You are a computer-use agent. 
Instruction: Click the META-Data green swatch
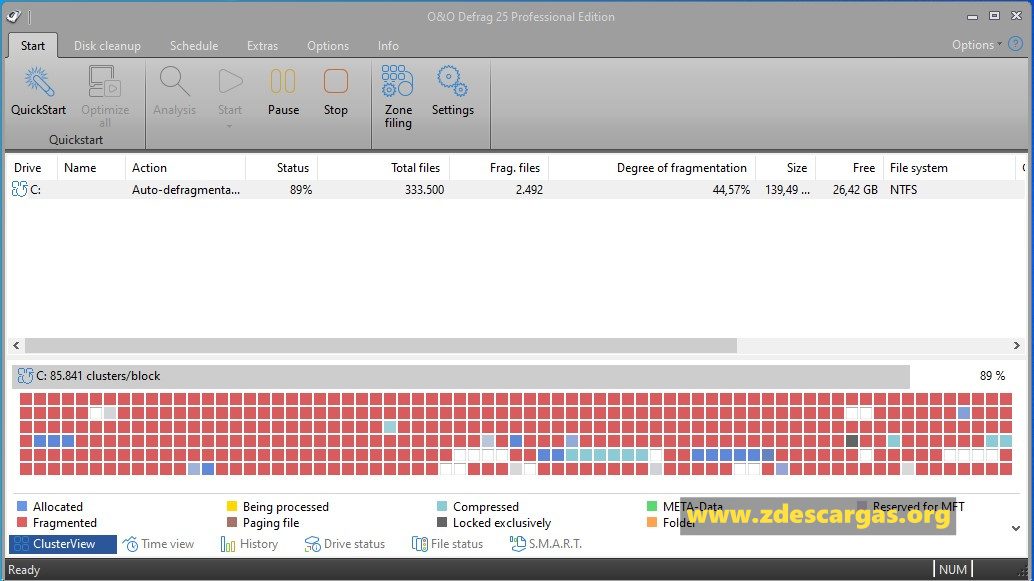pos(652,506)
